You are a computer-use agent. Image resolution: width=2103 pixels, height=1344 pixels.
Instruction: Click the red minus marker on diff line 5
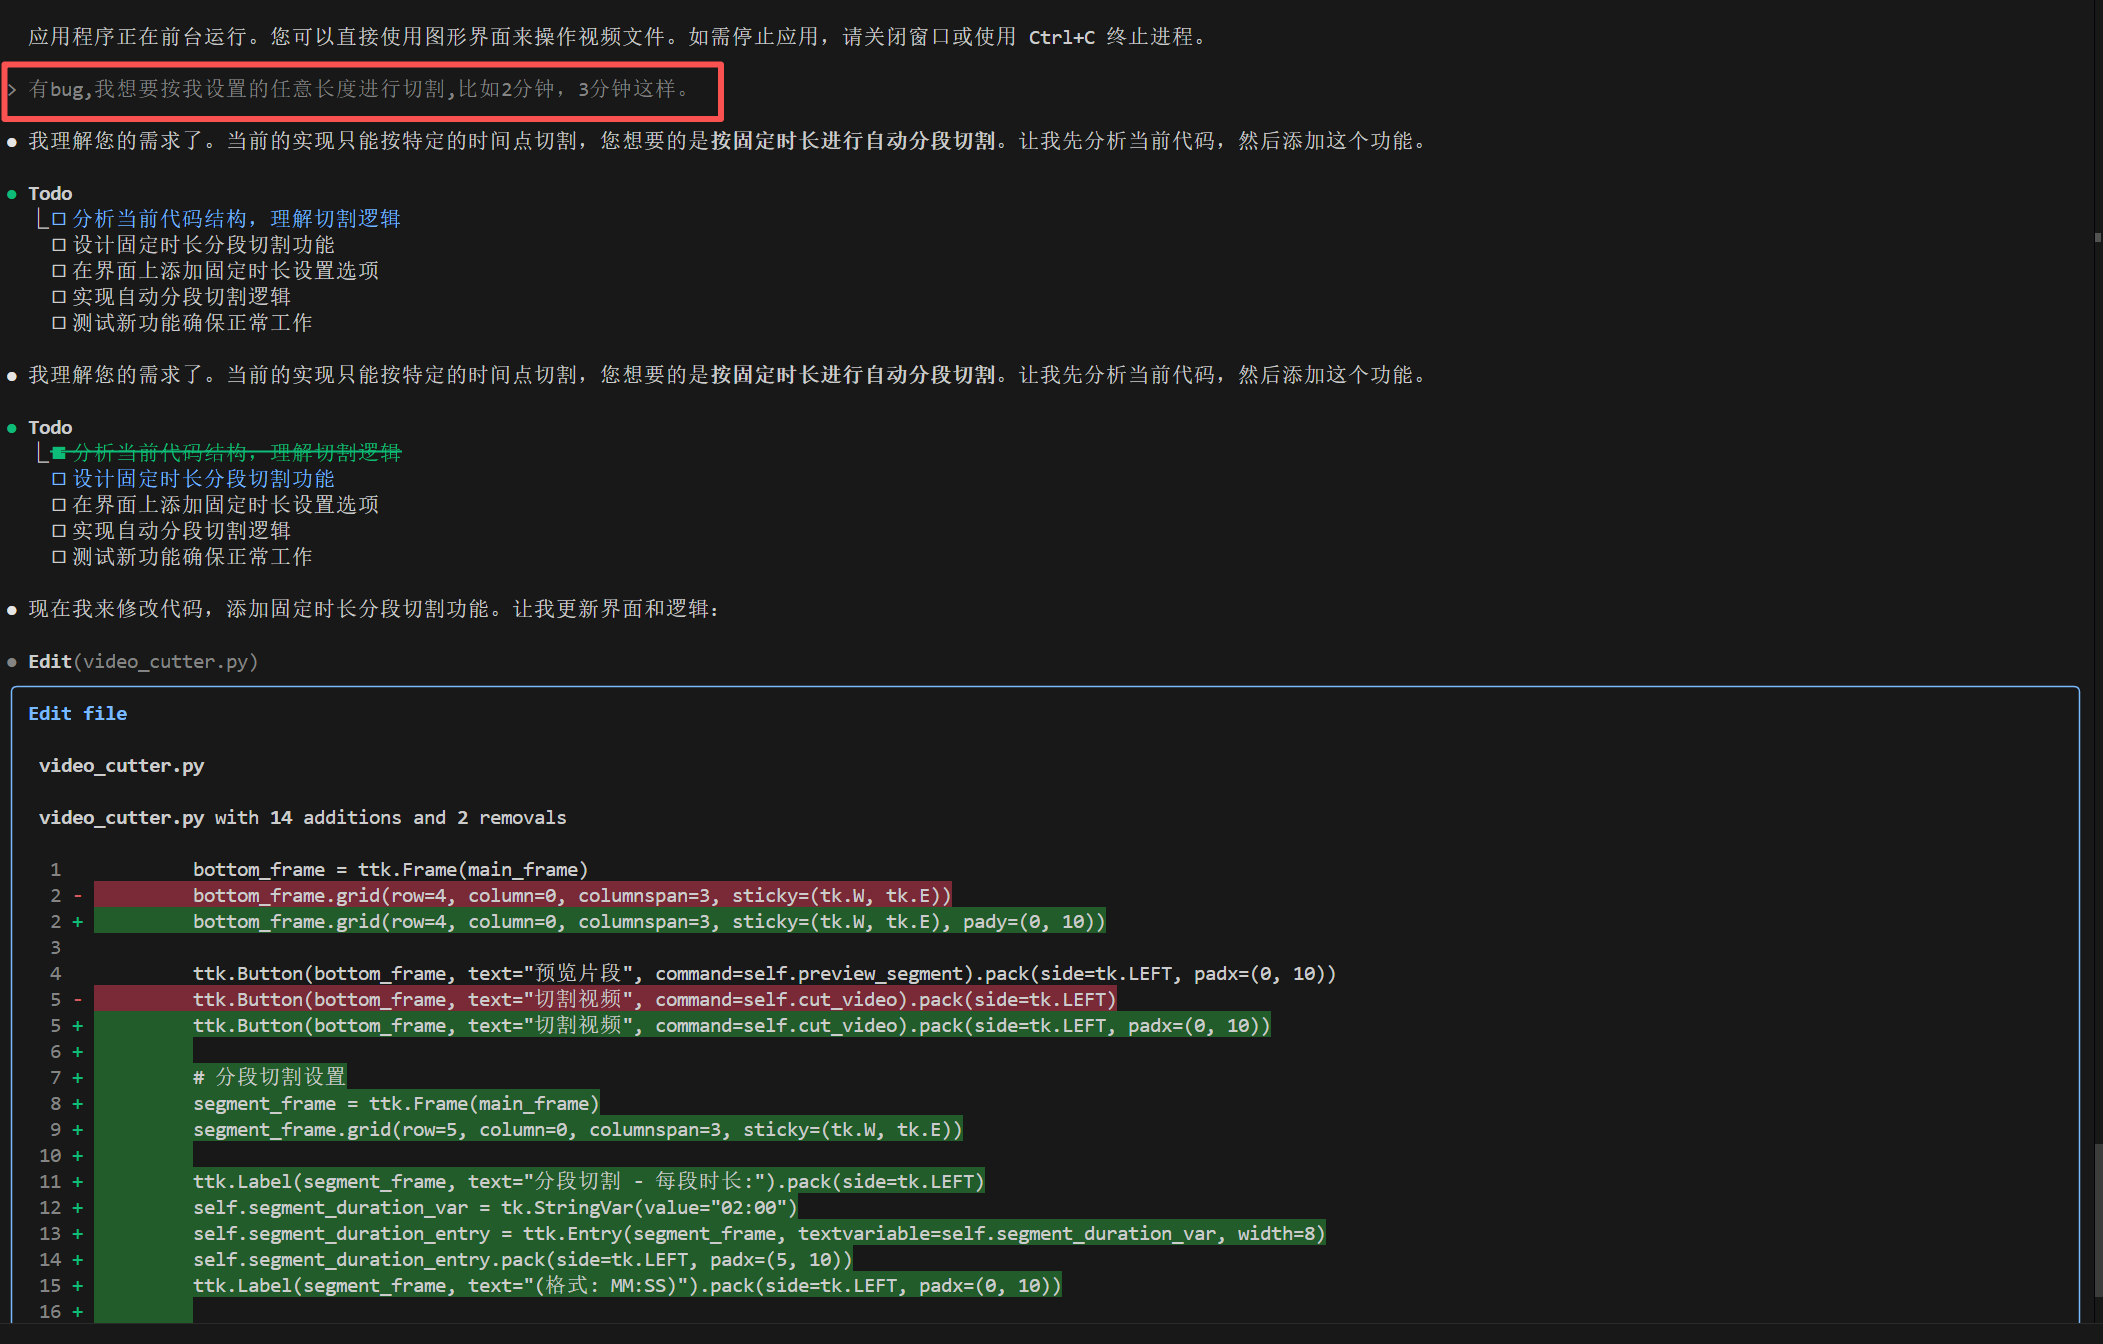click(x=77, y=999)
